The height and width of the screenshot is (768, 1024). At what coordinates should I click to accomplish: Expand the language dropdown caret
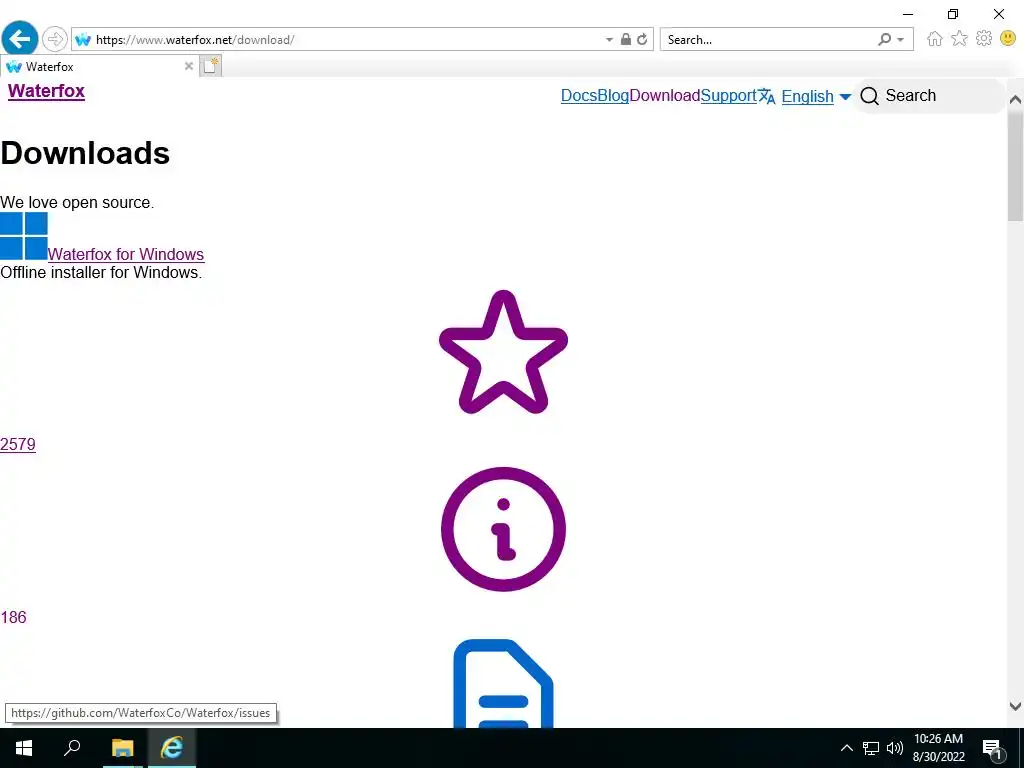(845, 97)
